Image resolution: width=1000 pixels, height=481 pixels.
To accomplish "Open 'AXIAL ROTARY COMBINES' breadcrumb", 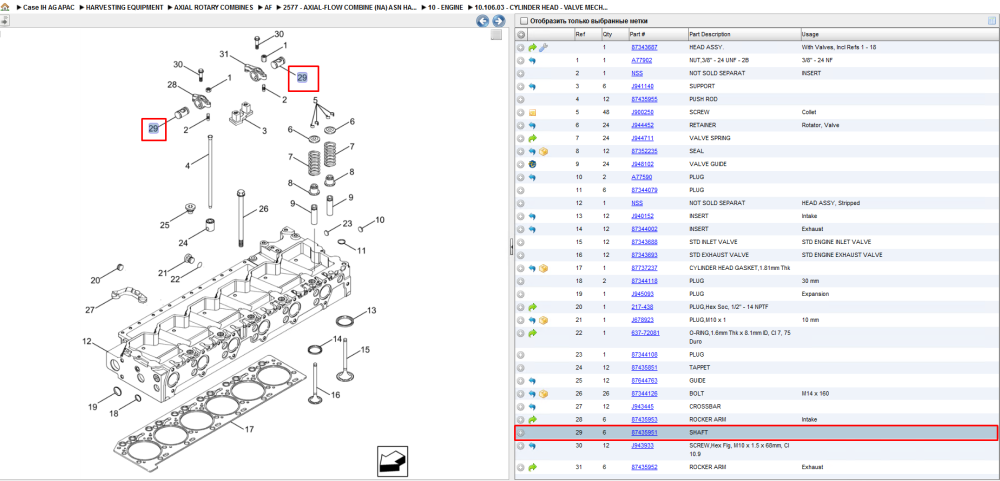I will [214, 7].
